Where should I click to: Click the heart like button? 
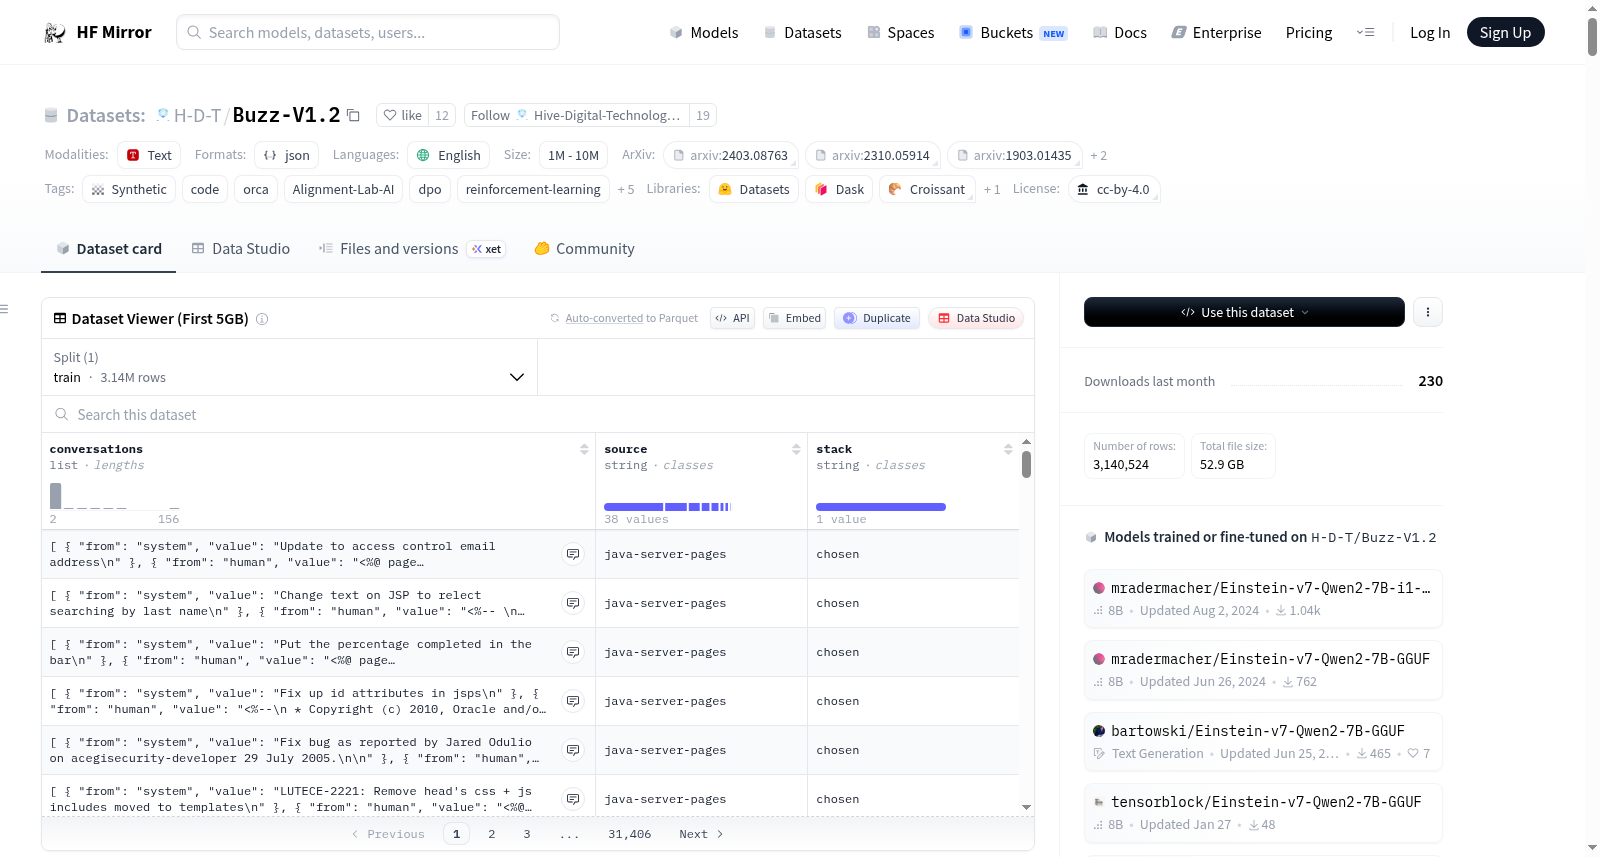click(x=403, y=115)
